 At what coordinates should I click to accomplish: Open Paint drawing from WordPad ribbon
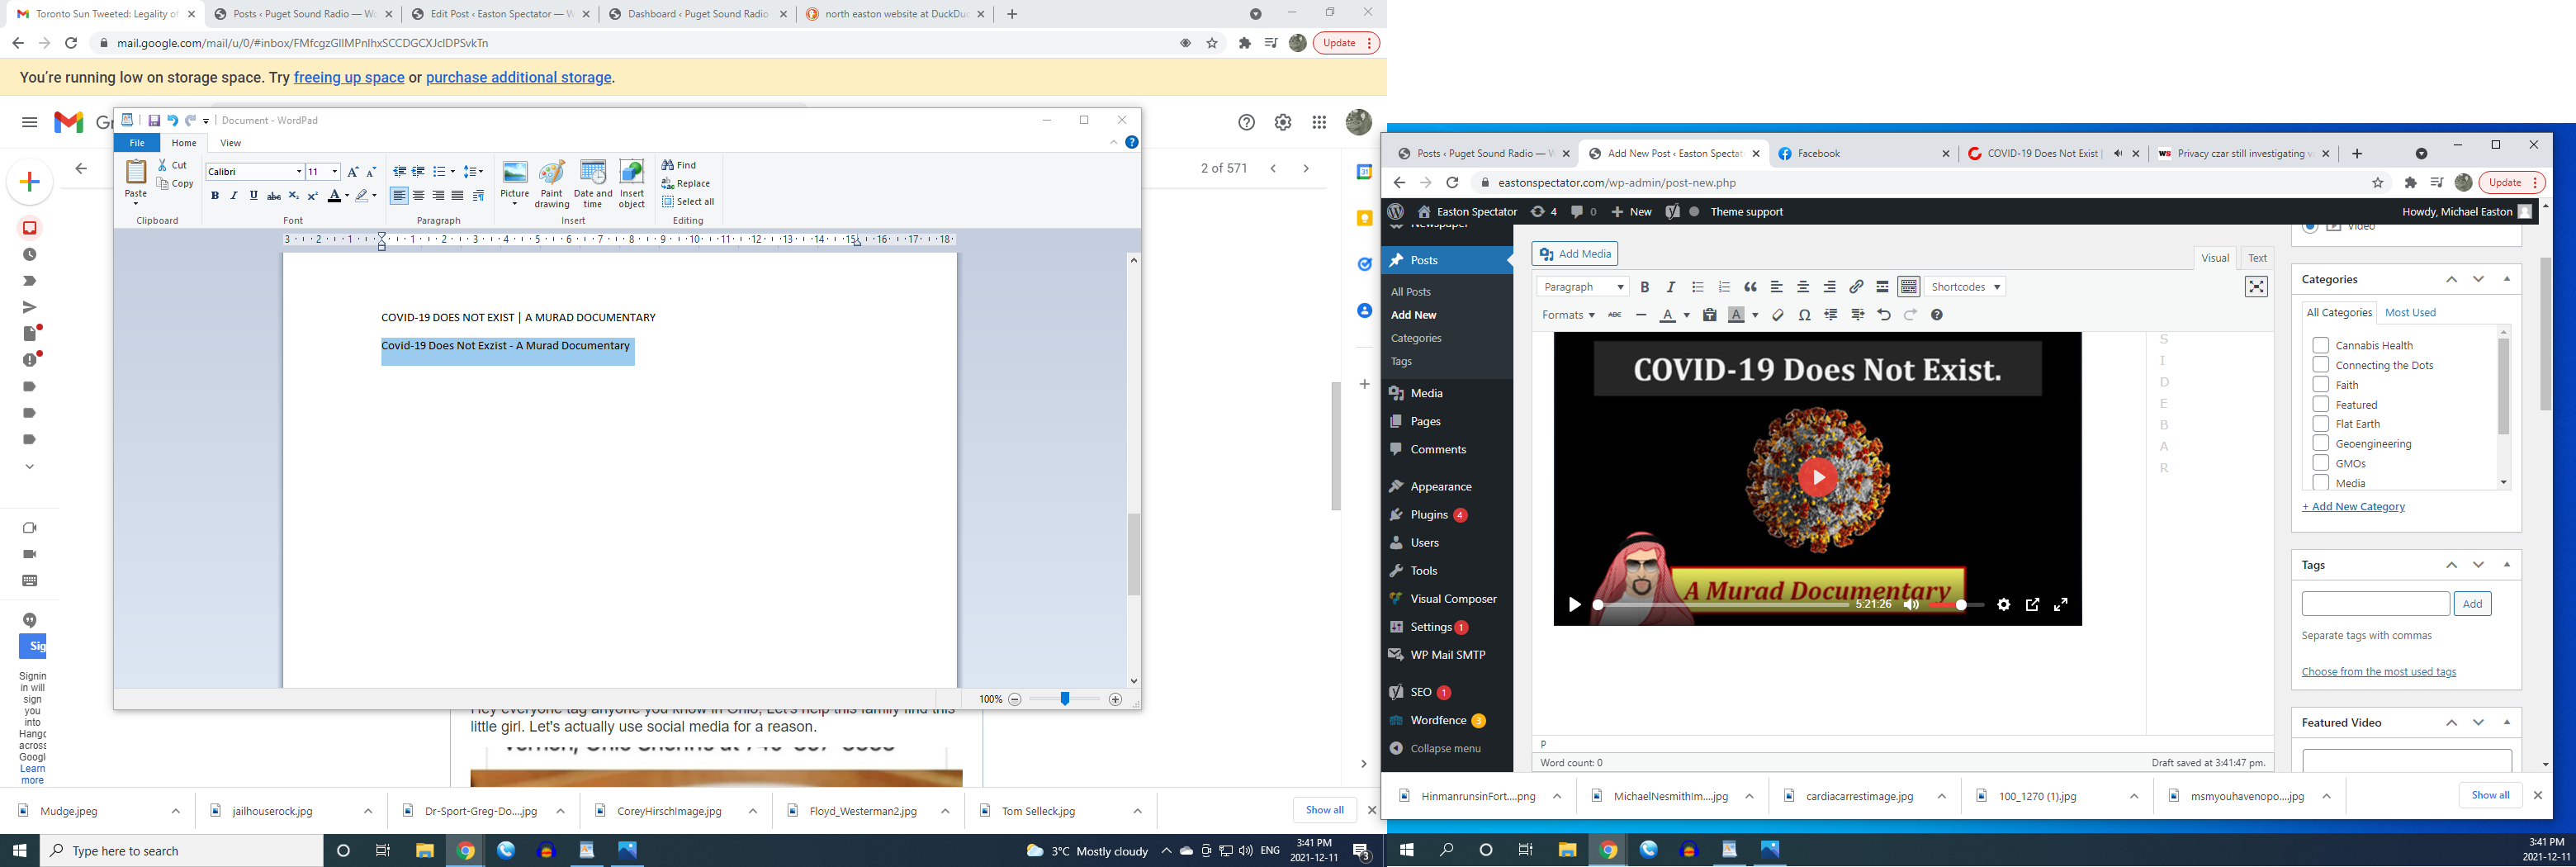tap(551, 183)
